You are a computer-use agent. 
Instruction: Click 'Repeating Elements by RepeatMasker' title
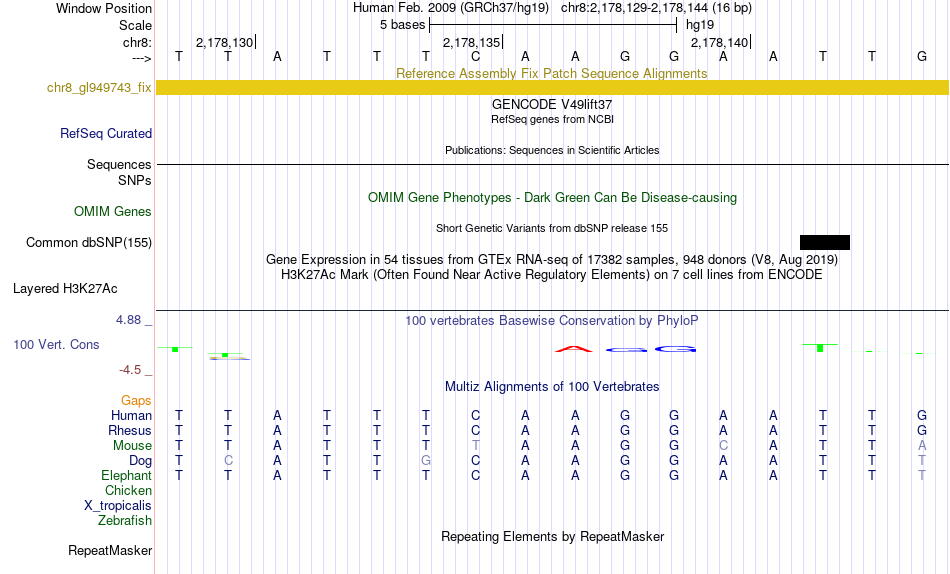click(552, 536)
